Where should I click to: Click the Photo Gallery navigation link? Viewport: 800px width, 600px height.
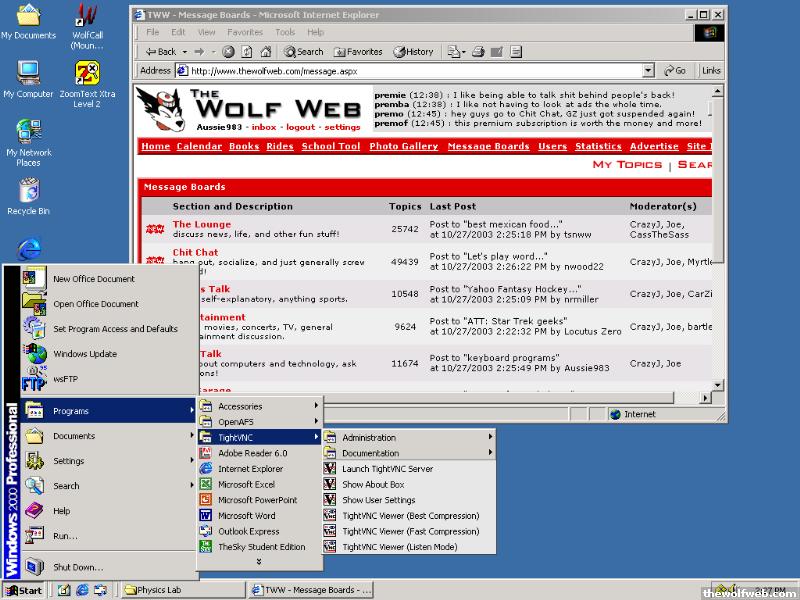(403, 146)
